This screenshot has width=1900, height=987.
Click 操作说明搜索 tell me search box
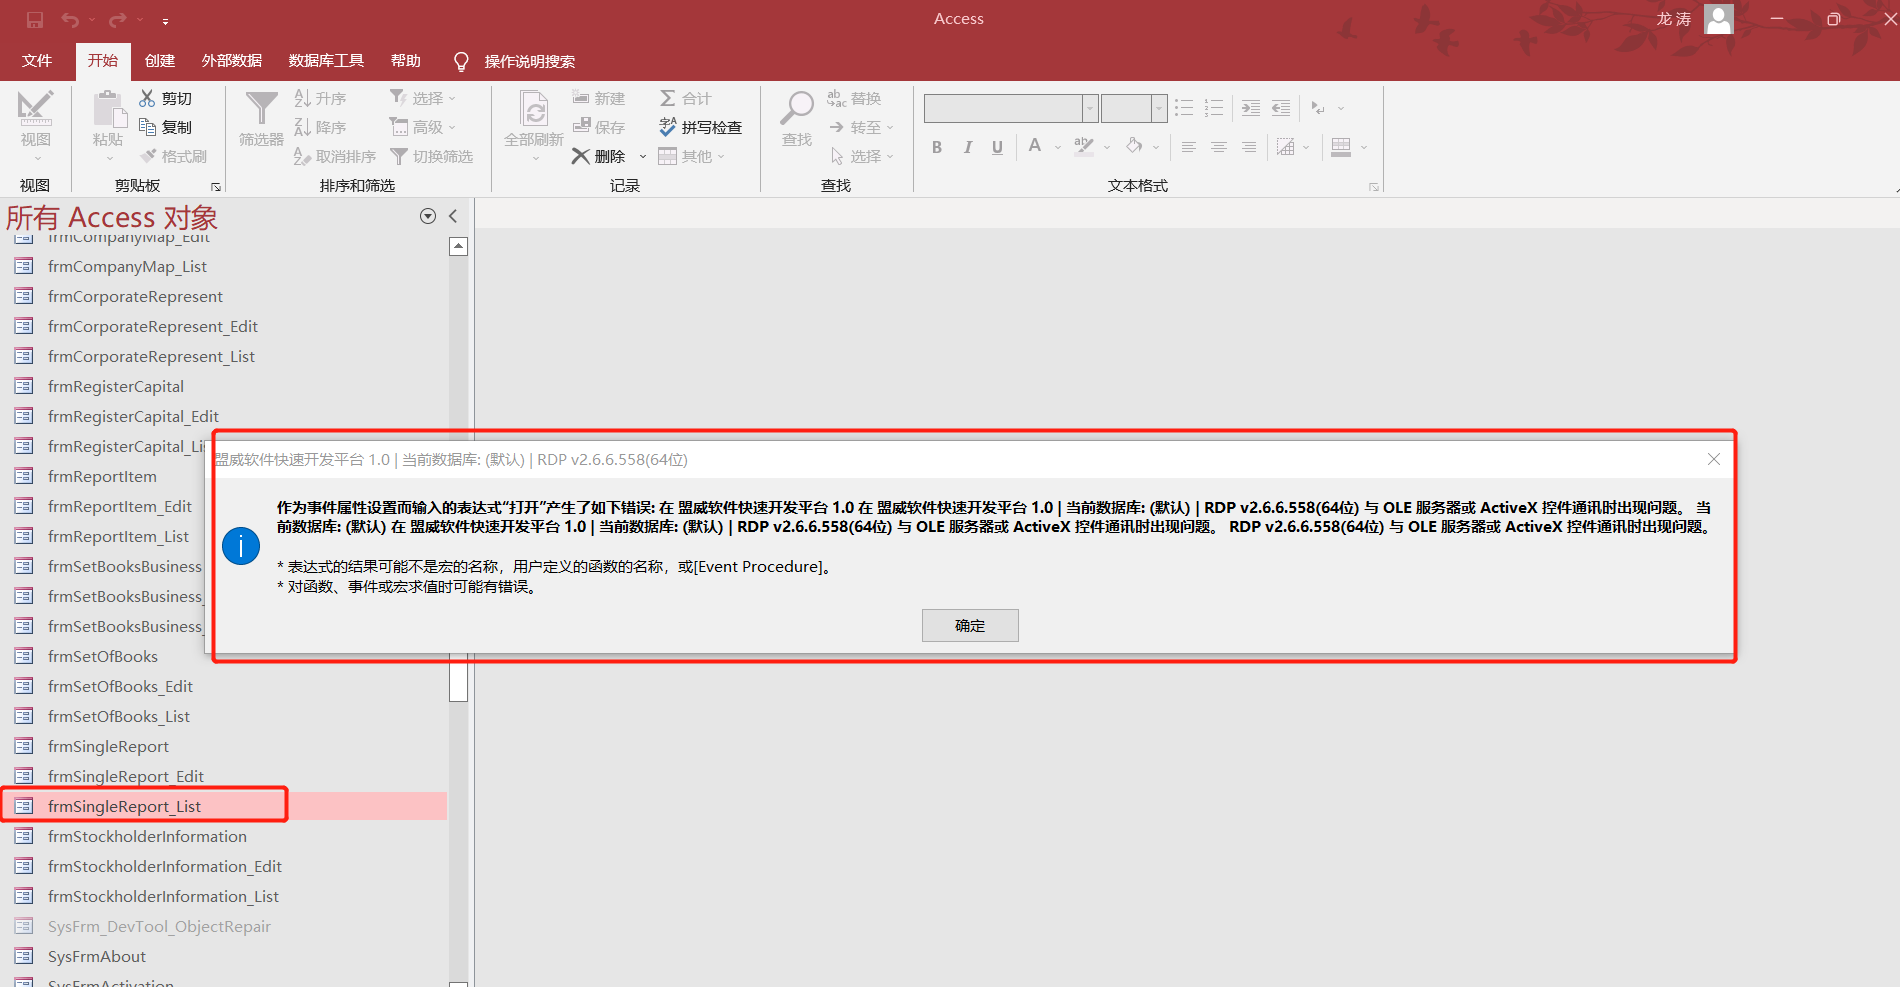[x=530, y=61]
